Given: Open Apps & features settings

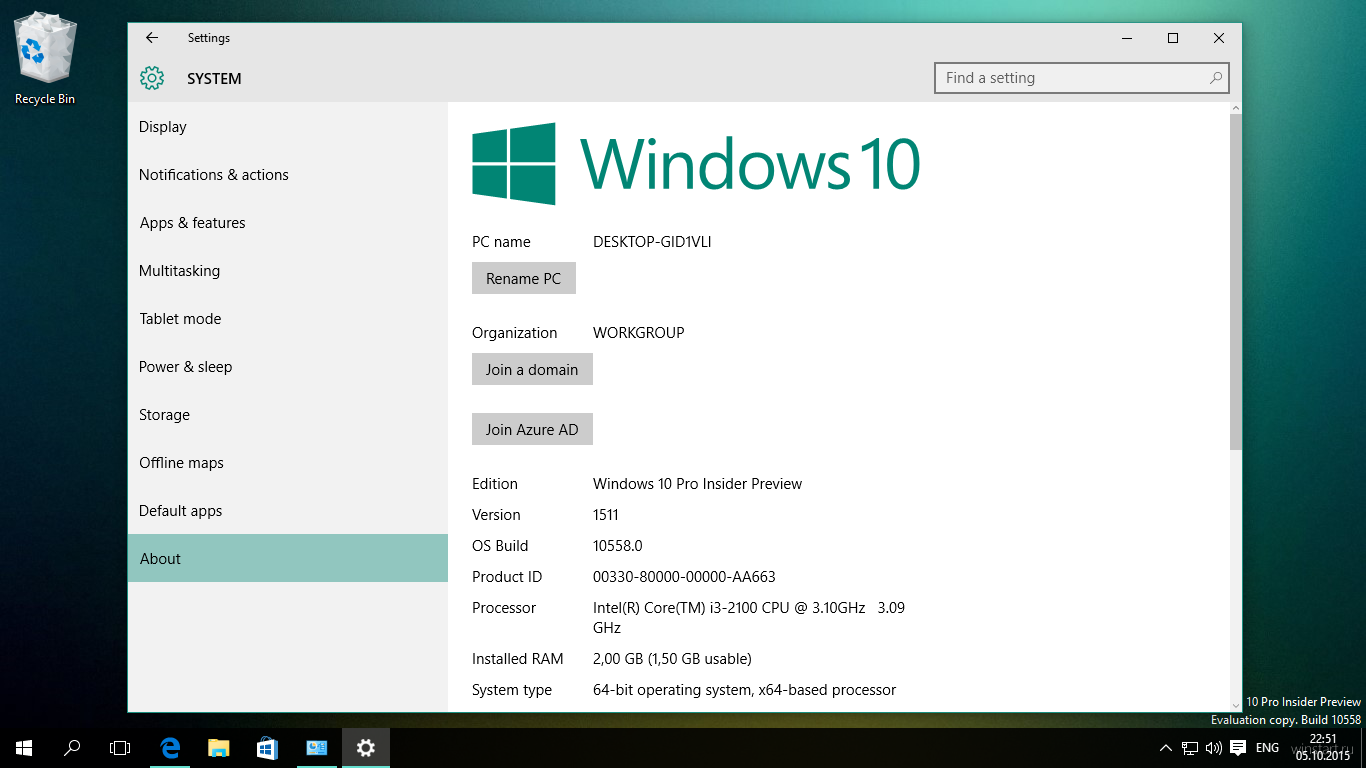Looking at the screenshot, I should click(x=288, y=223).
